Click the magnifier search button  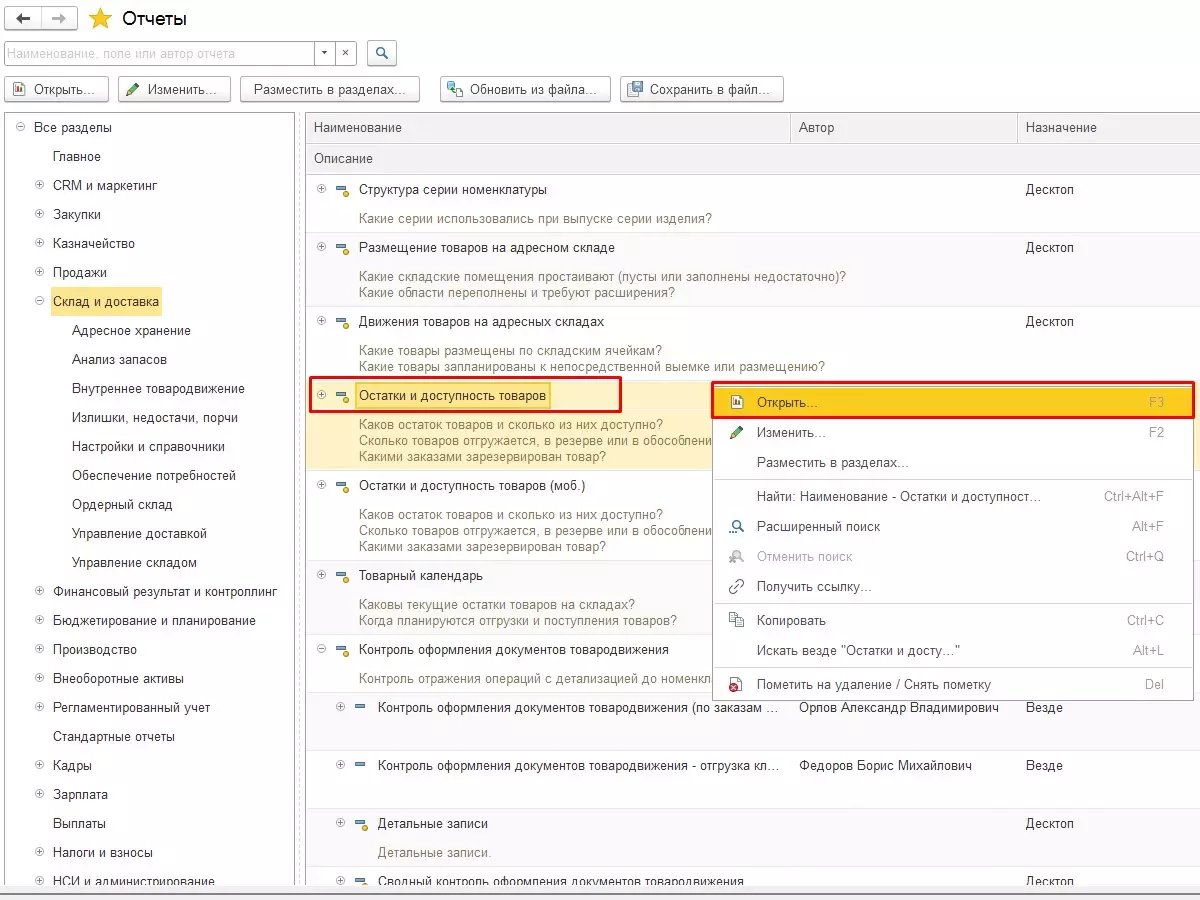tap(381, 53)
